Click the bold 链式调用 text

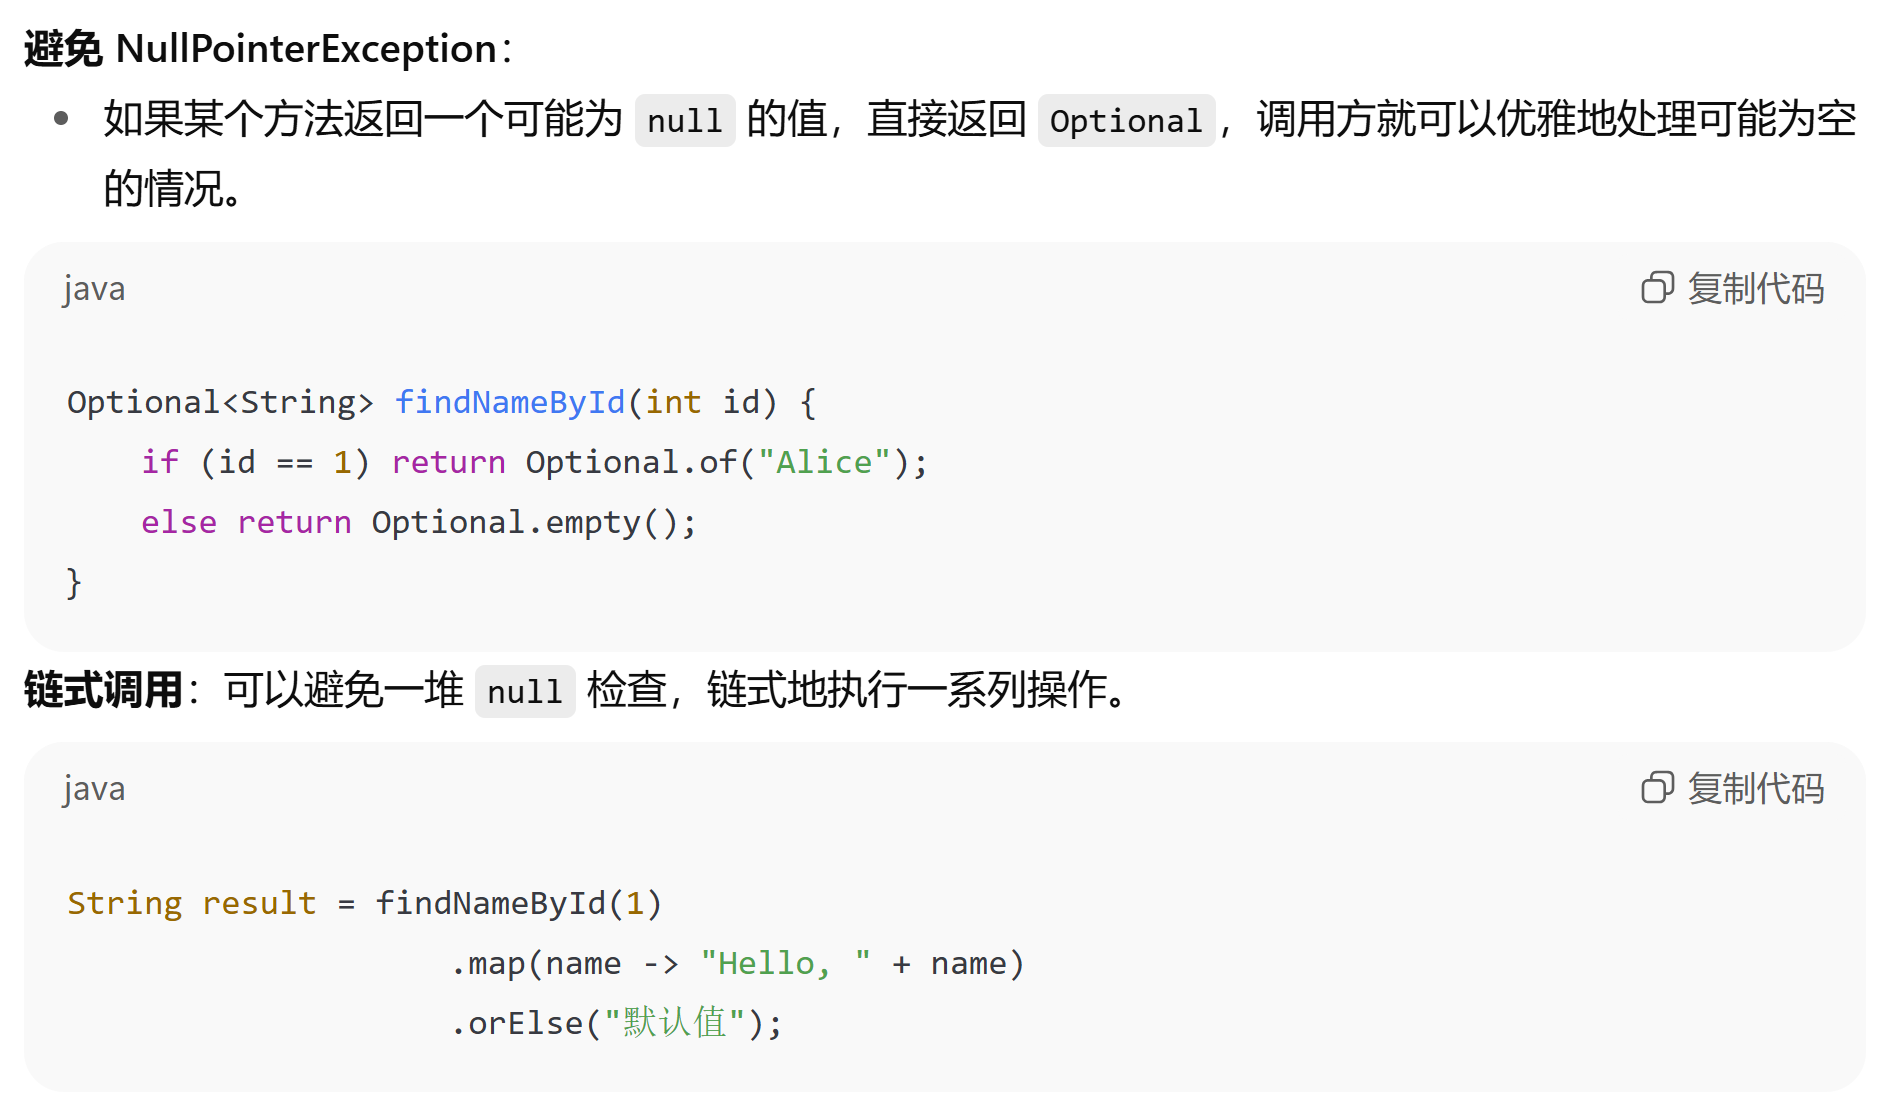(x=103, y=690)
